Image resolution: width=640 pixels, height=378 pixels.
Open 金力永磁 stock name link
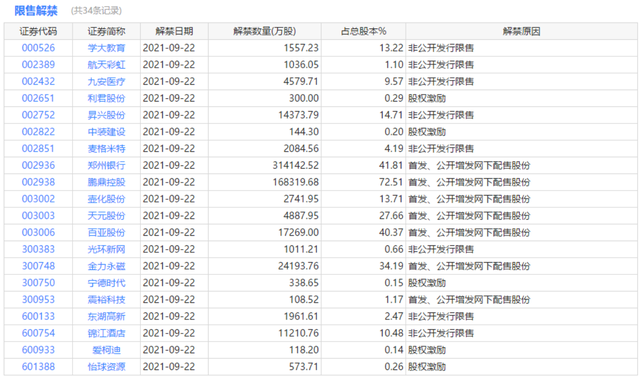(107, 266)
